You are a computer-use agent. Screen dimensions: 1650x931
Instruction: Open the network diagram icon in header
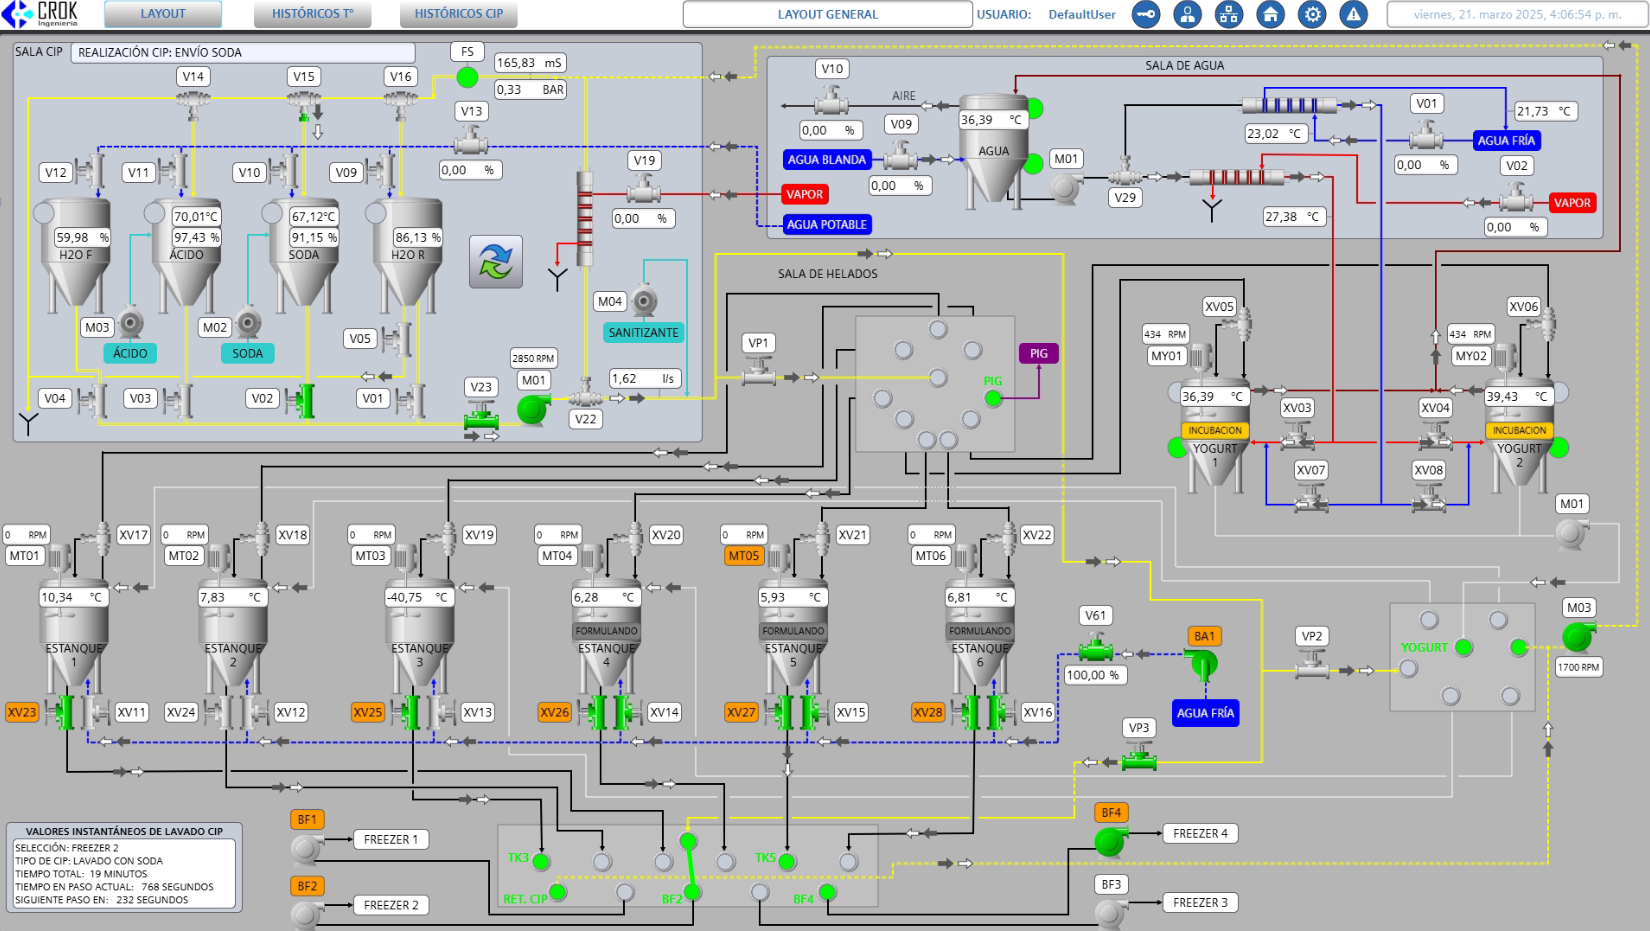[1228, 14]
